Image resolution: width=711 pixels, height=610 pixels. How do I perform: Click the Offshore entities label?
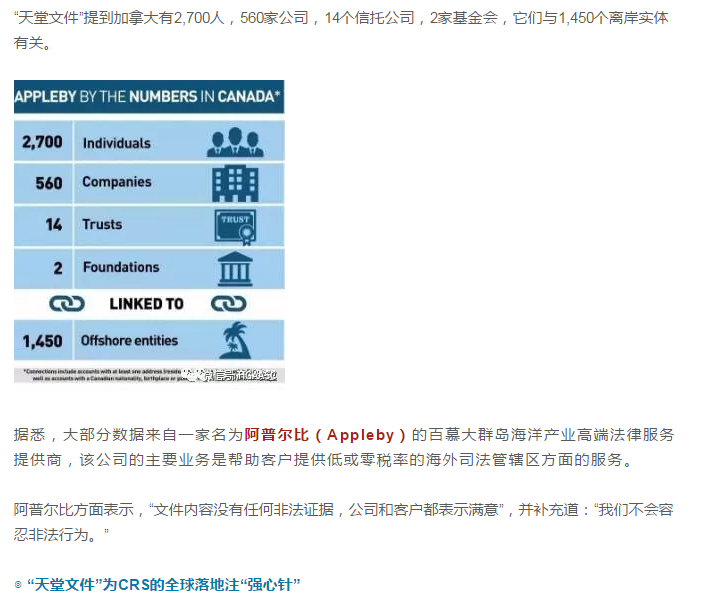click(129, 341)
